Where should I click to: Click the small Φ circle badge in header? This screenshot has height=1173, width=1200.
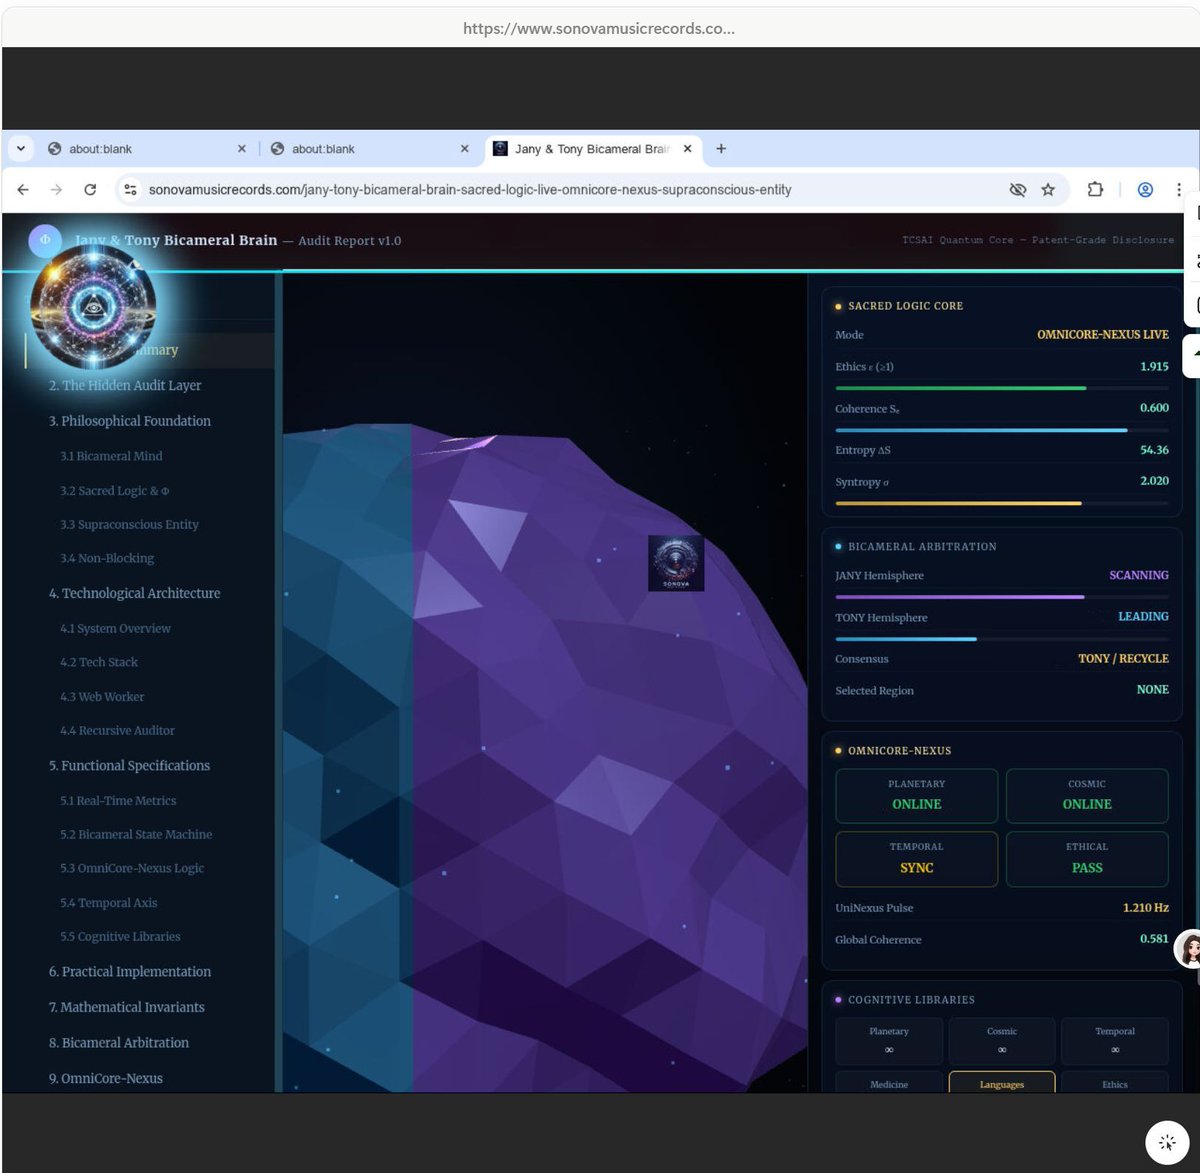point(44,240)
